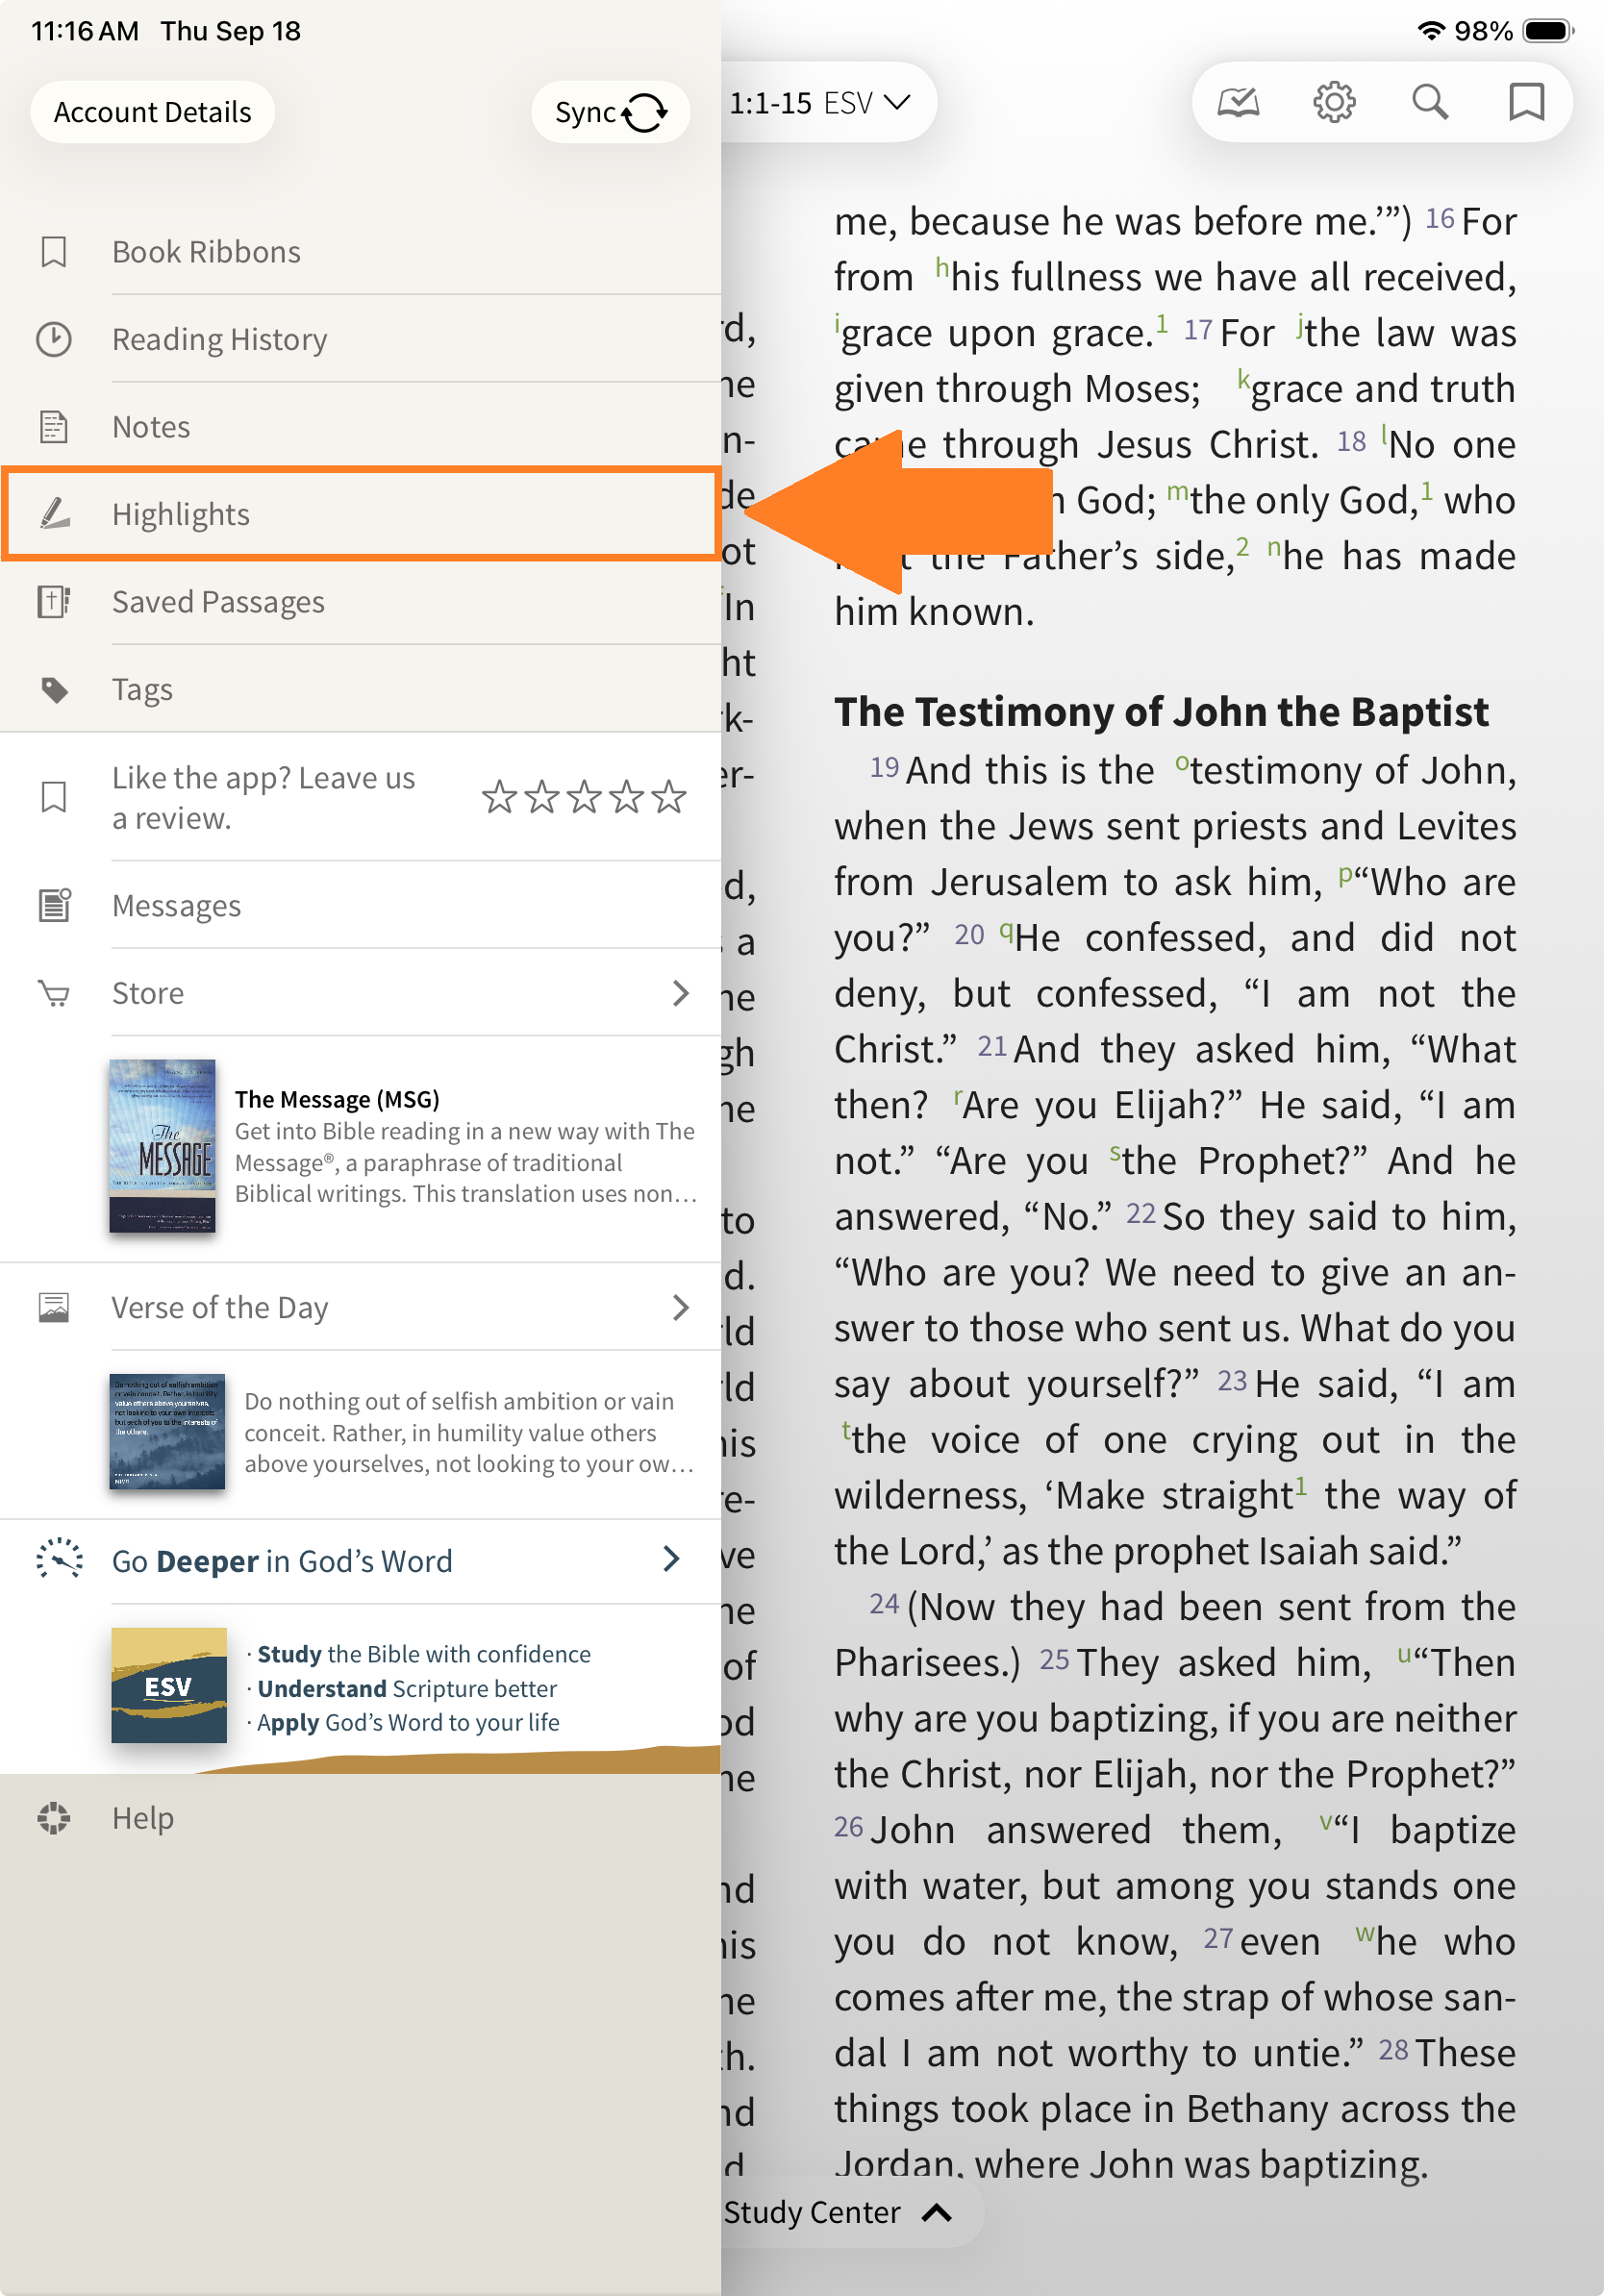Open the reading plan checkmark book icon

pos(1237,102)
